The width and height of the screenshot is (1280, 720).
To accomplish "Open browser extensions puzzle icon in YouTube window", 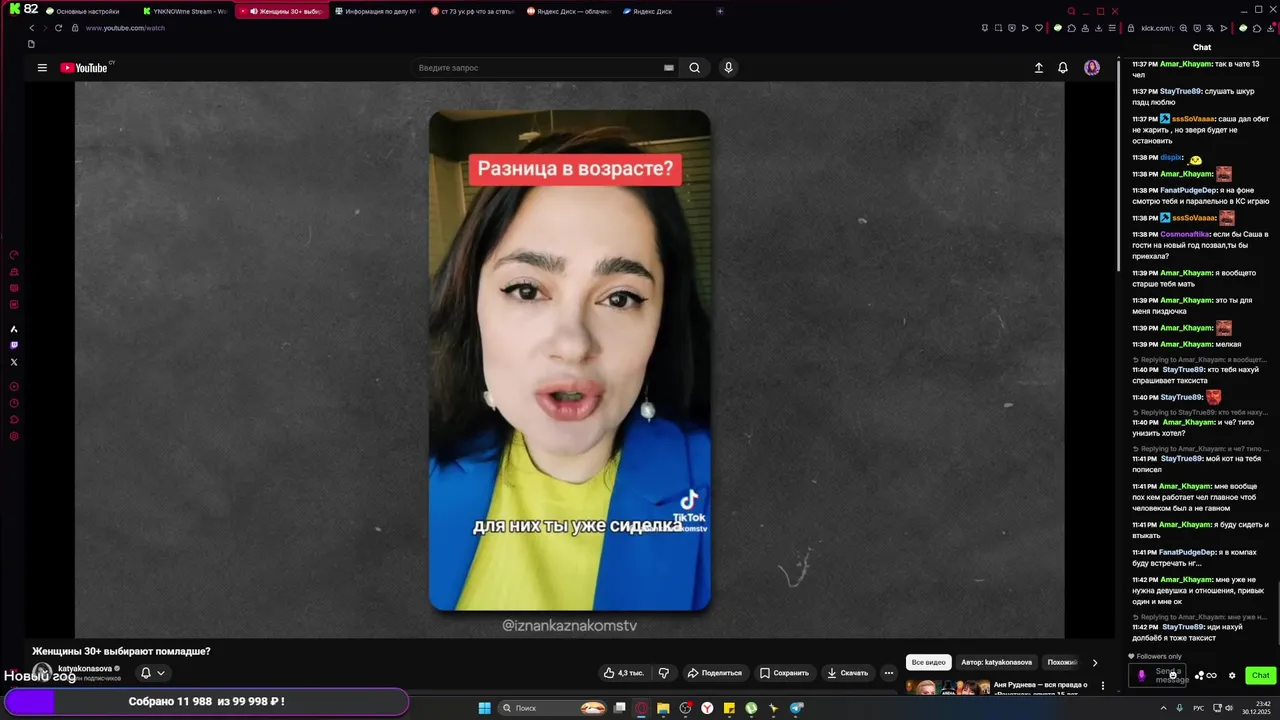I will 1070,28.
